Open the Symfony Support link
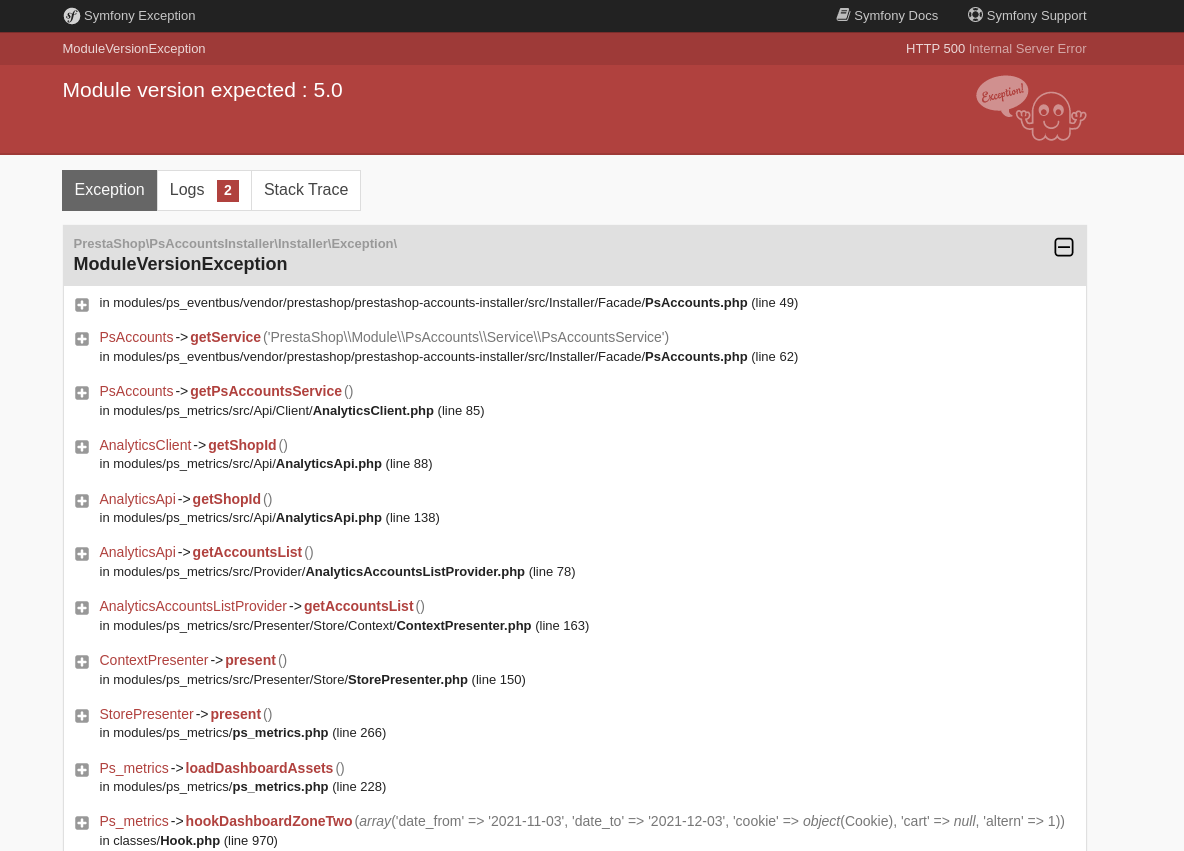This screenshot has height=851, width=1184. point(1027,16)
